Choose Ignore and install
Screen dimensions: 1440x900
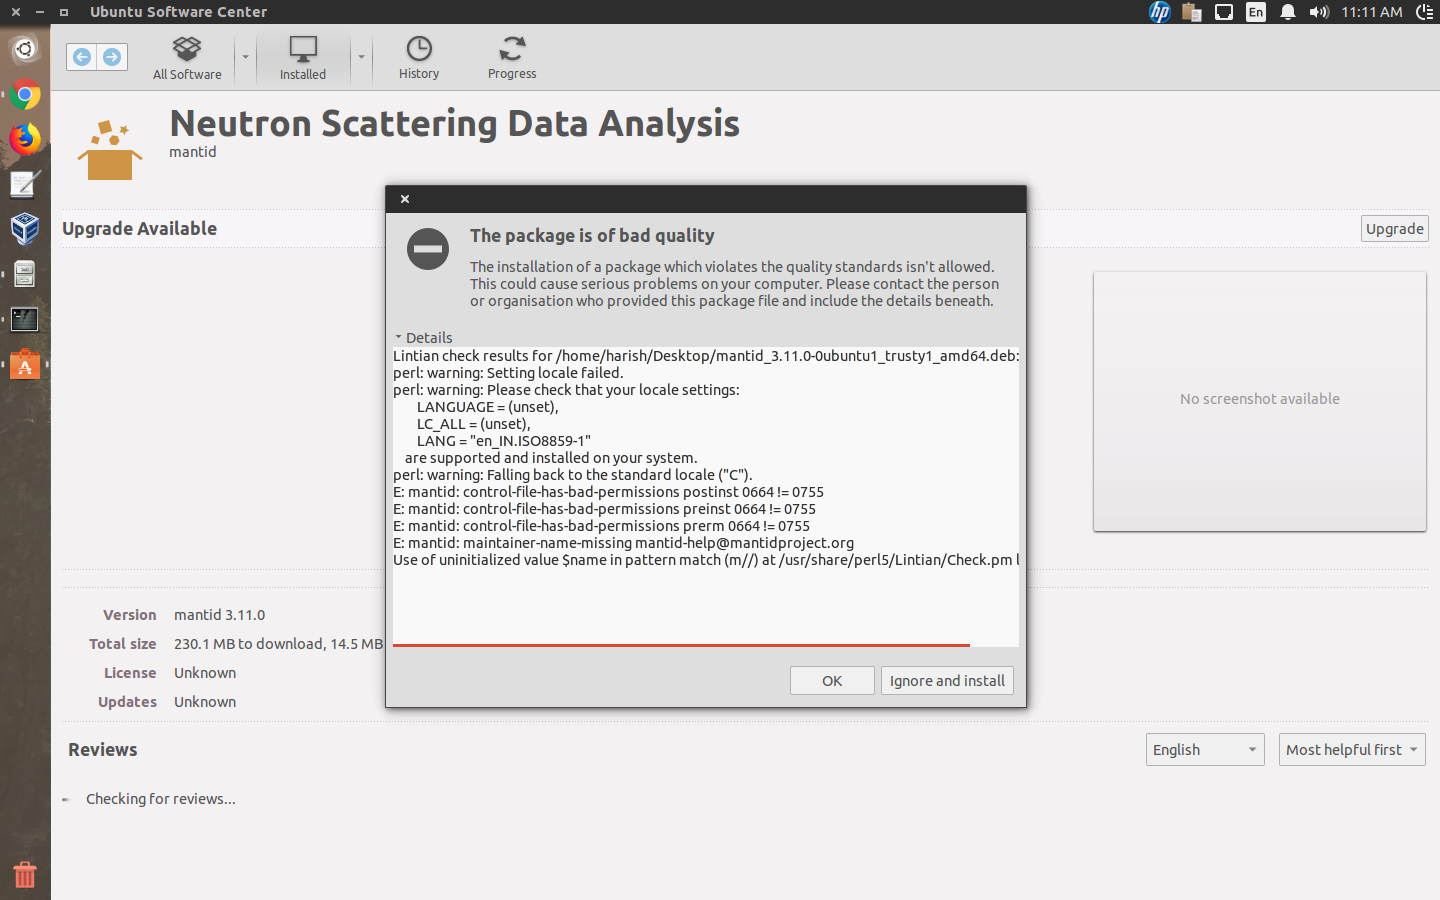[x=947, y=680]
